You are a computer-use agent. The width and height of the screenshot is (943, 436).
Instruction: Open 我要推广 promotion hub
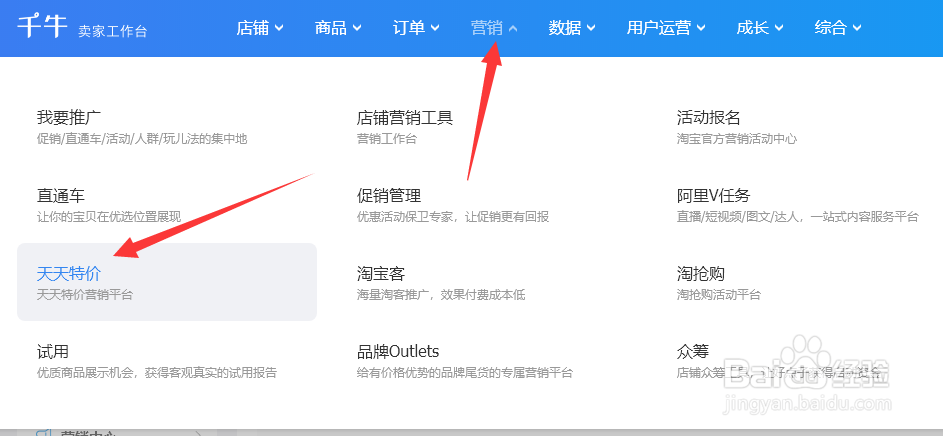[x=69, y=117]
